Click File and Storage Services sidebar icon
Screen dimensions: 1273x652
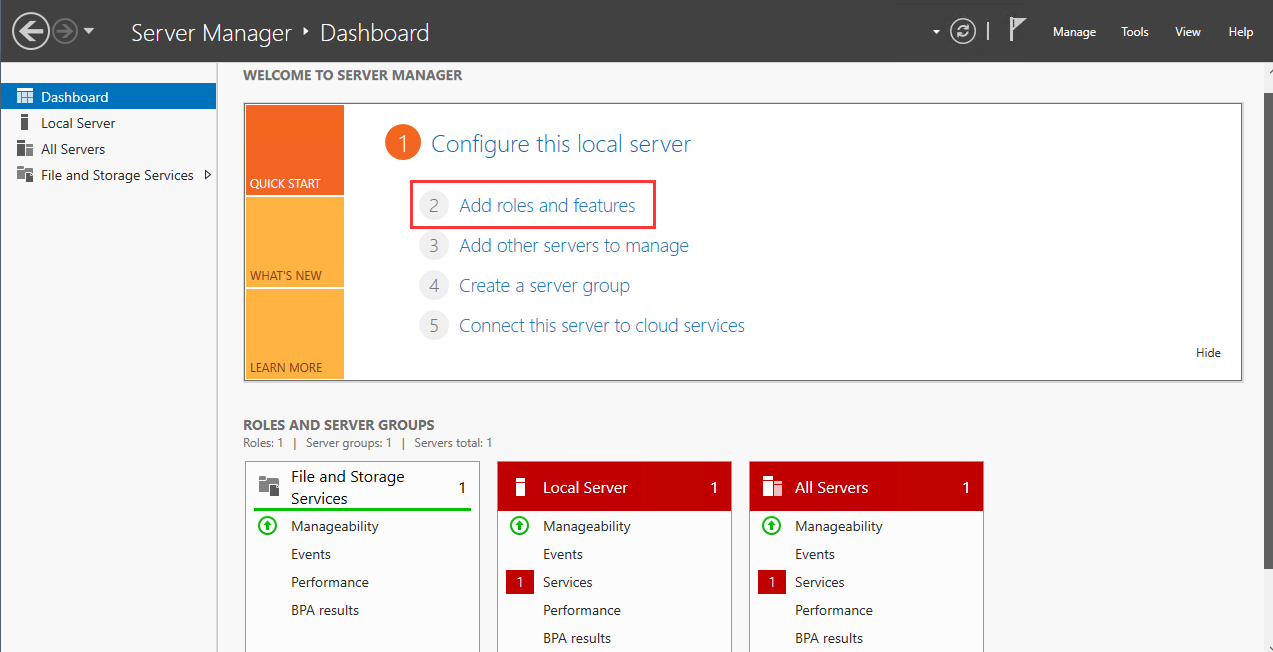(x=25, y=174)
